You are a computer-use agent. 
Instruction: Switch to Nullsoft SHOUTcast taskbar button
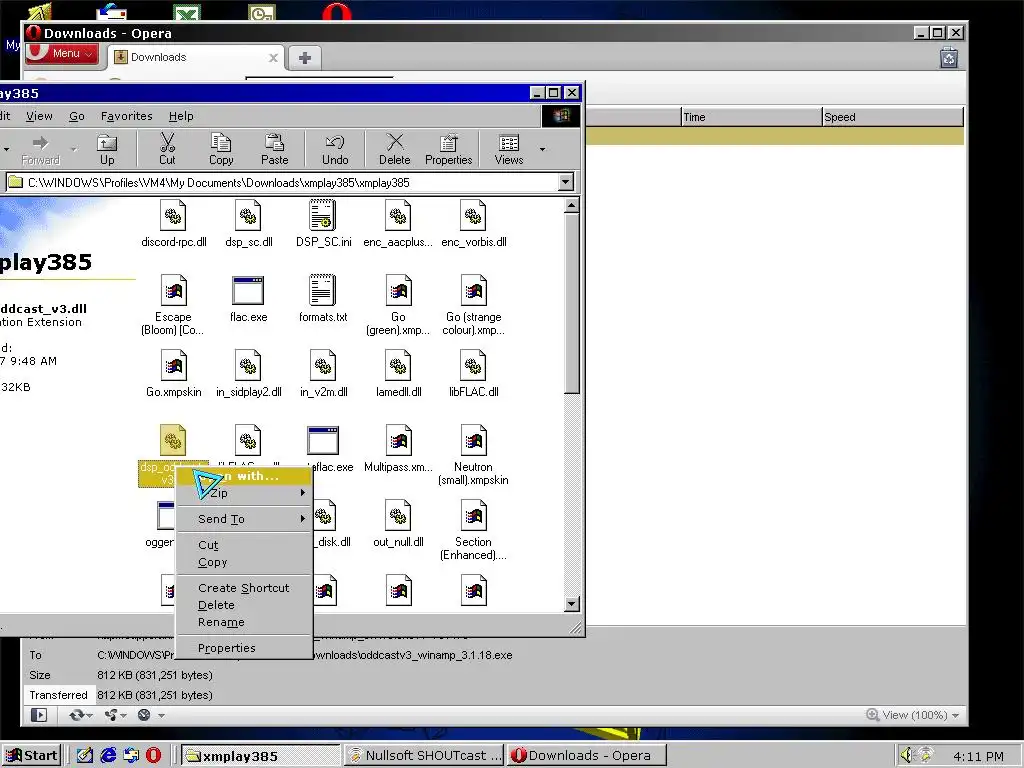tap(424, 756)
